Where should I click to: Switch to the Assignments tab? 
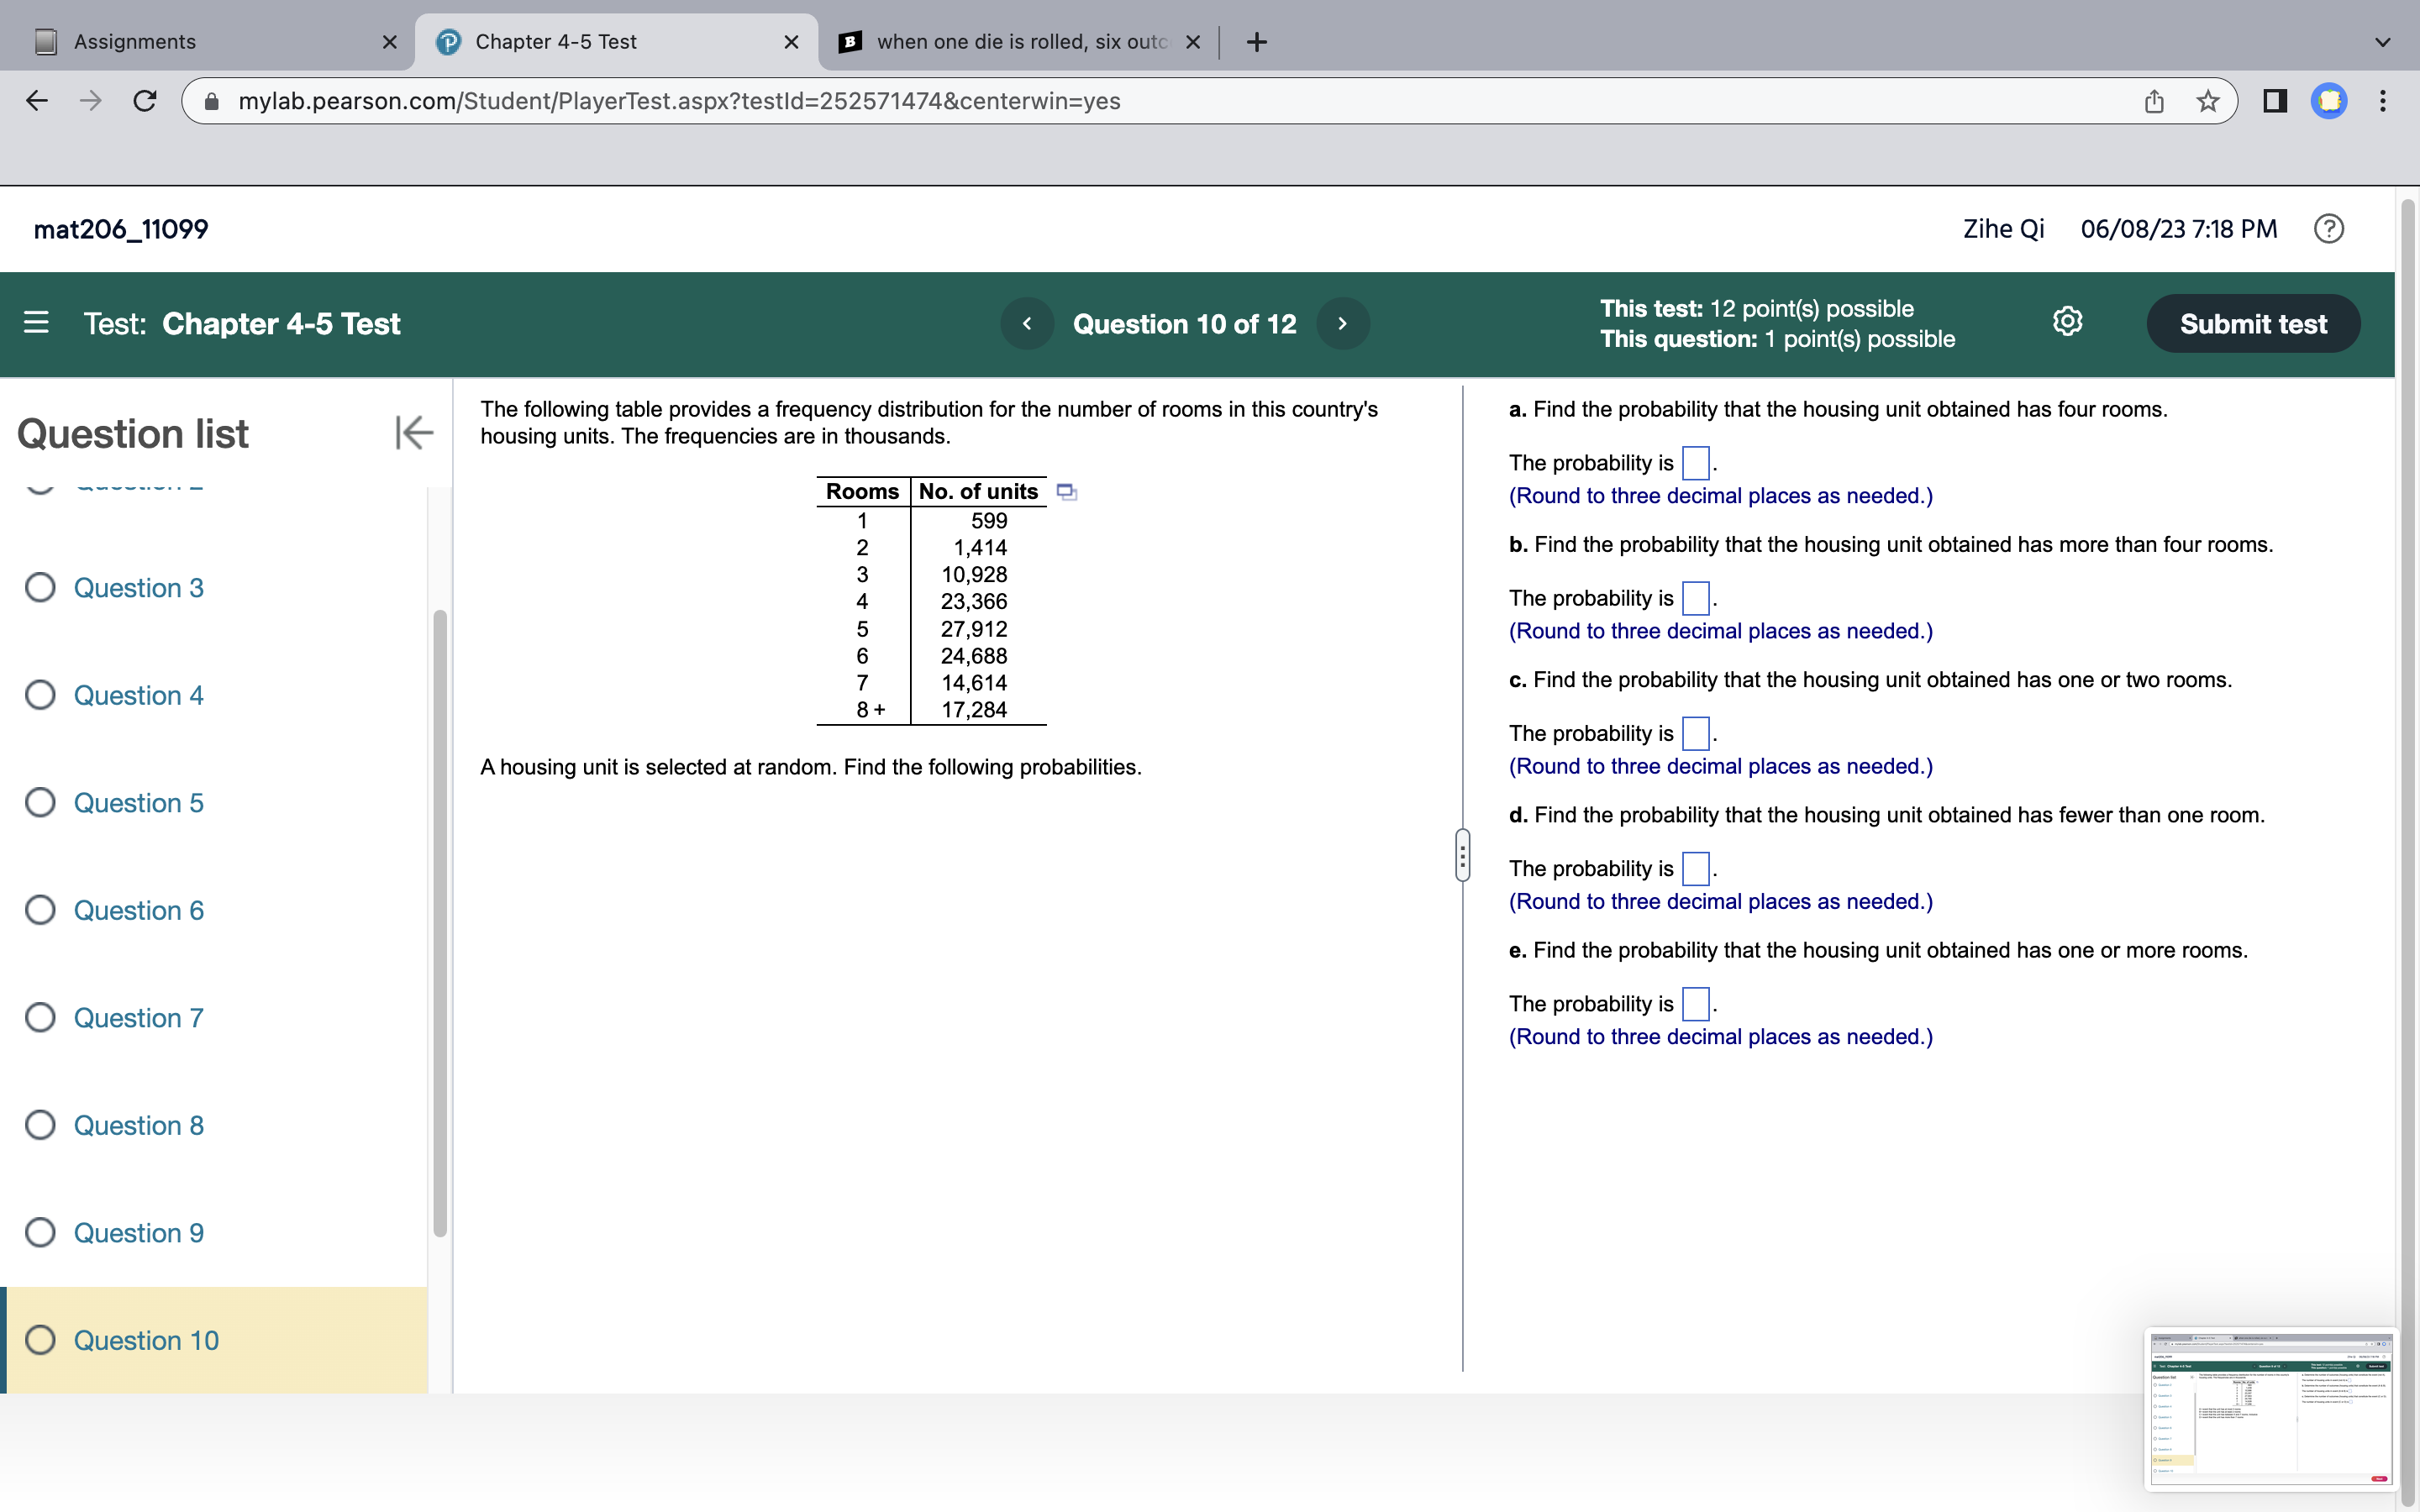(135, 42)
